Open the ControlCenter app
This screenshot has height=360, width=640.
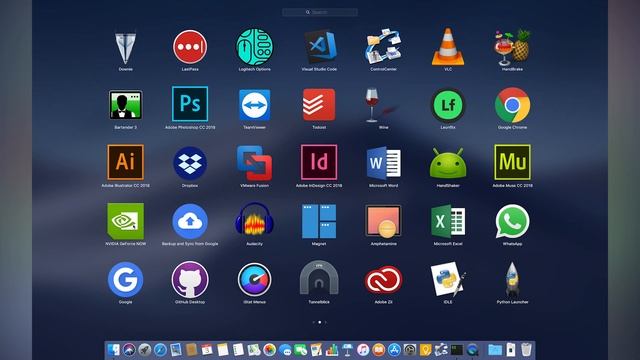tap(383, 47)
